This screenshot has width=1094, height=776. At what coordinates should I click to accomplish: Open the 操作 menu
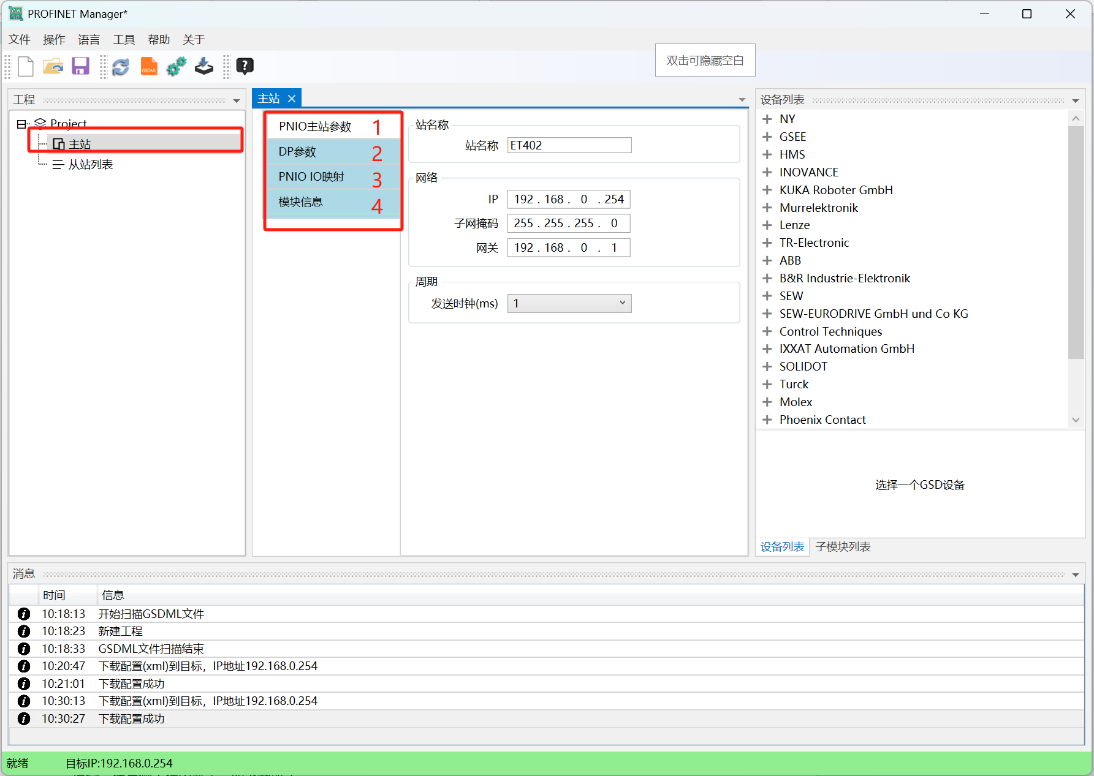tap(54, 40)
